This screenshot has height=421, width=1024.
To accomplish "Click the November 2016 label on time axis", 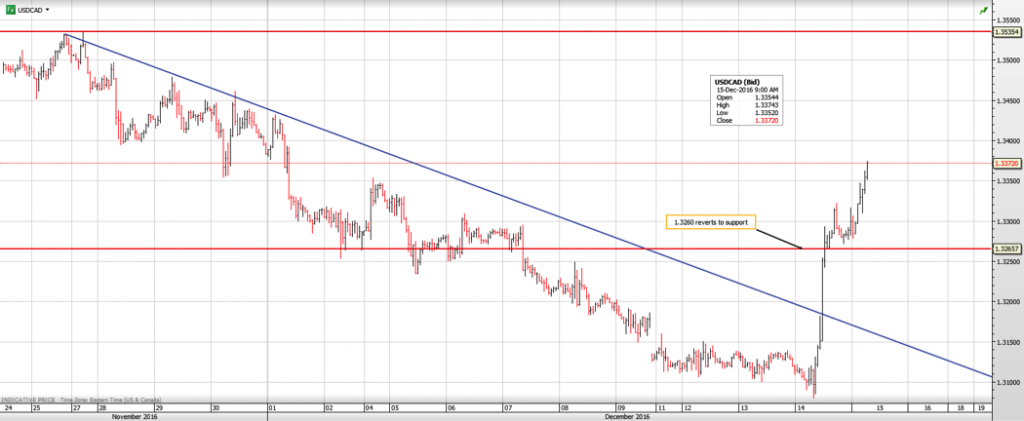I will point(136,415).
